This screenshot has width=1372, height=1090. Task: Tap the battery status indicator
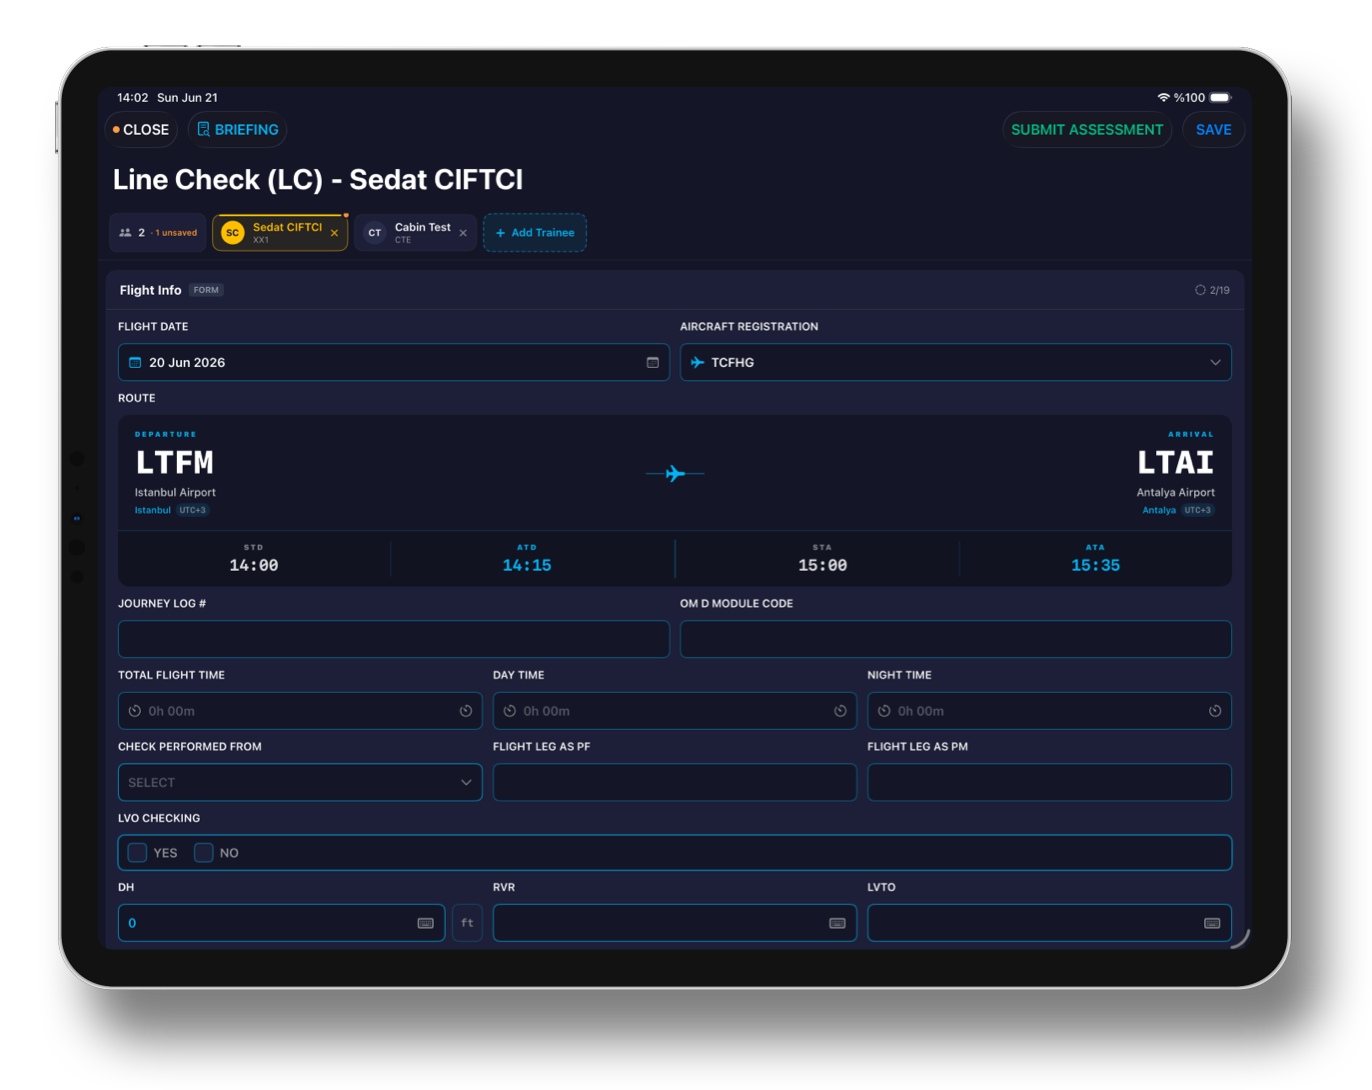1220,98
